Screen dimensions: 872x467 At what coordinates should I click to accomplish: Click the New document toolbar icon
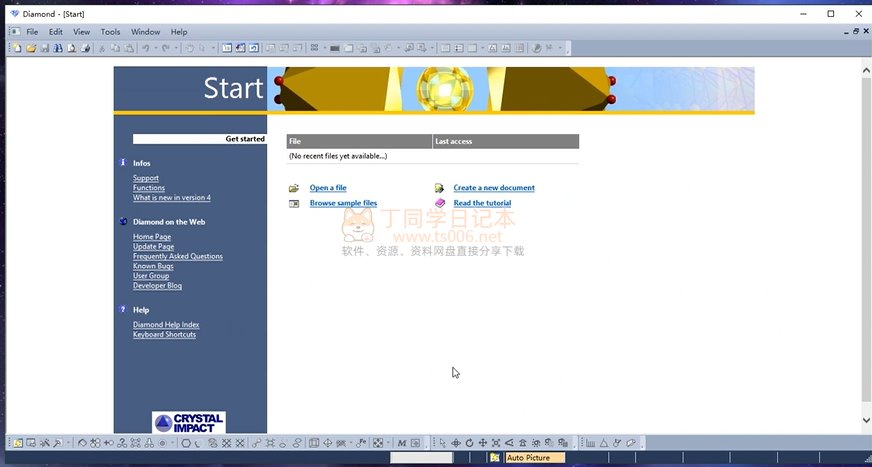pyautogui.click(x=17, y=48)
